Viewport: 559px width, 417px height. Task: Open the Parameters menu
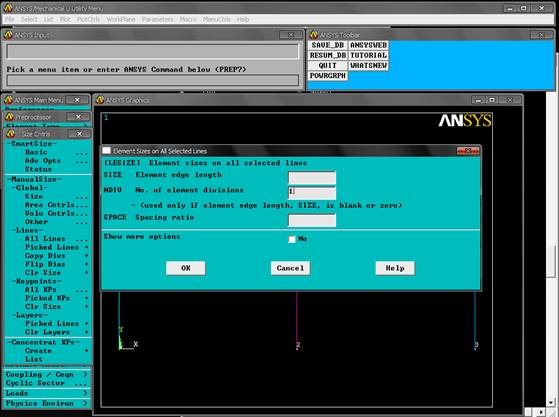coord(157,20)
